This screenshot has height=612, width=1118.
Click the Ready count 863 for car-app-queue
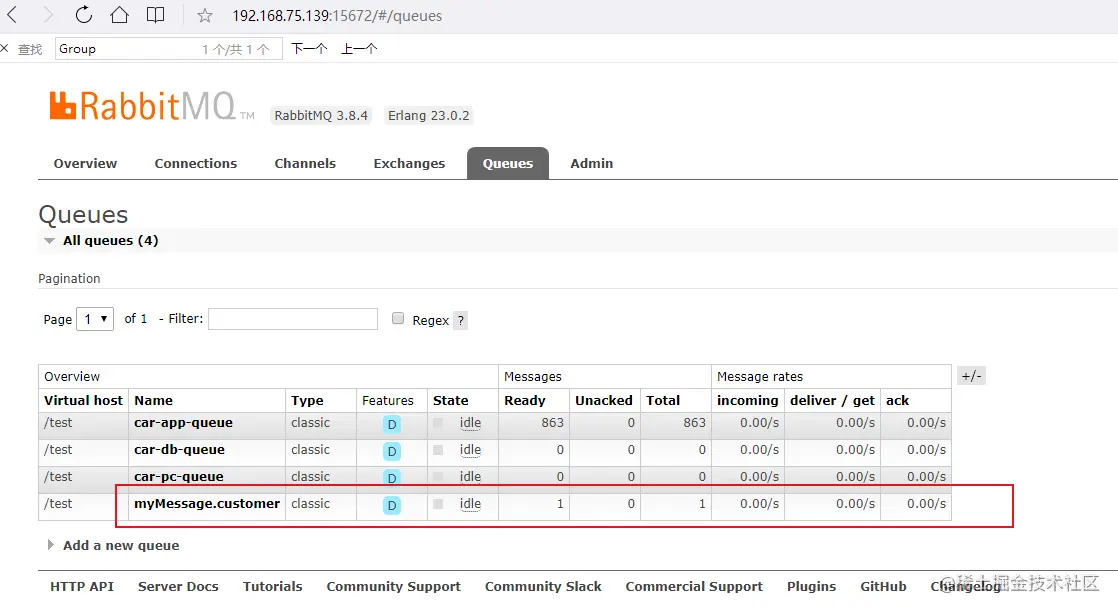click(x=553, y=422)
